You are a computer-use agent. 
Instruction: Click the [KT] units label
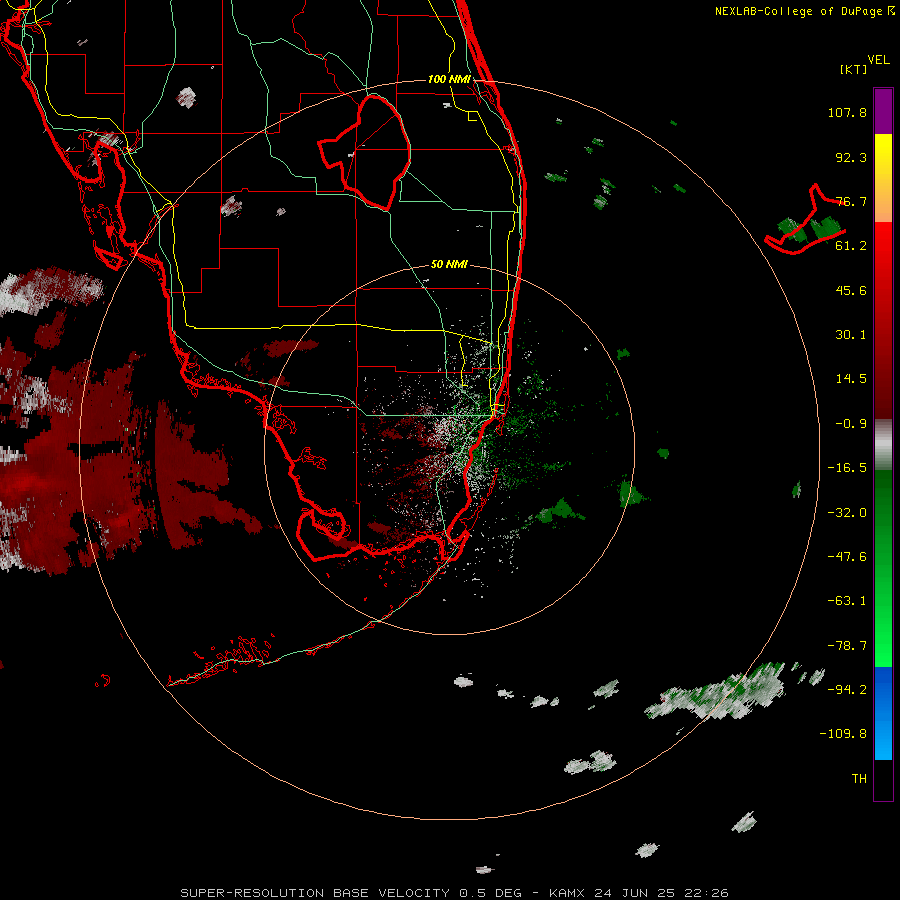tap(853, 69)
